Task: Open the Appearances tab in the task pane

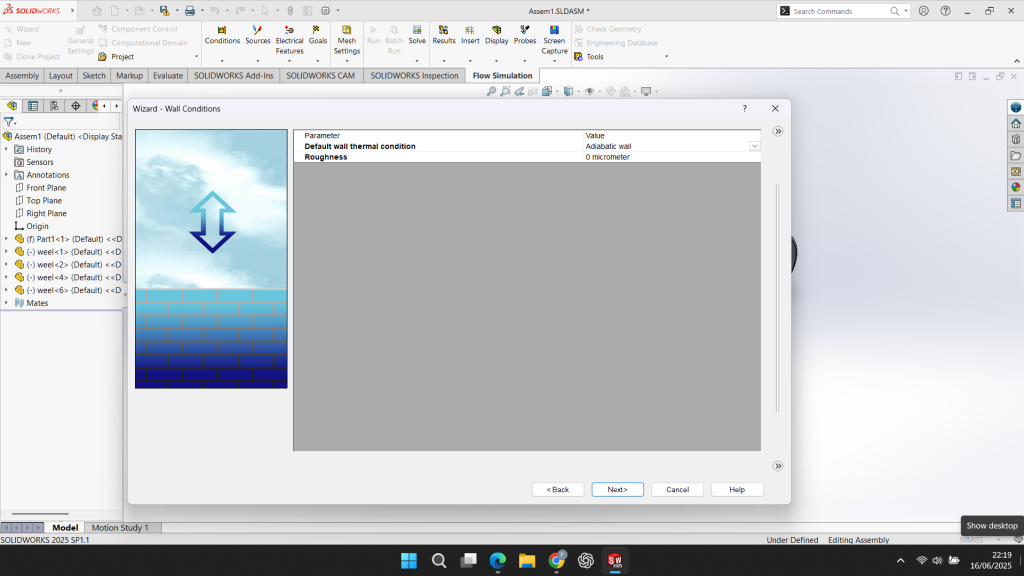Action: pos(1015,187)
